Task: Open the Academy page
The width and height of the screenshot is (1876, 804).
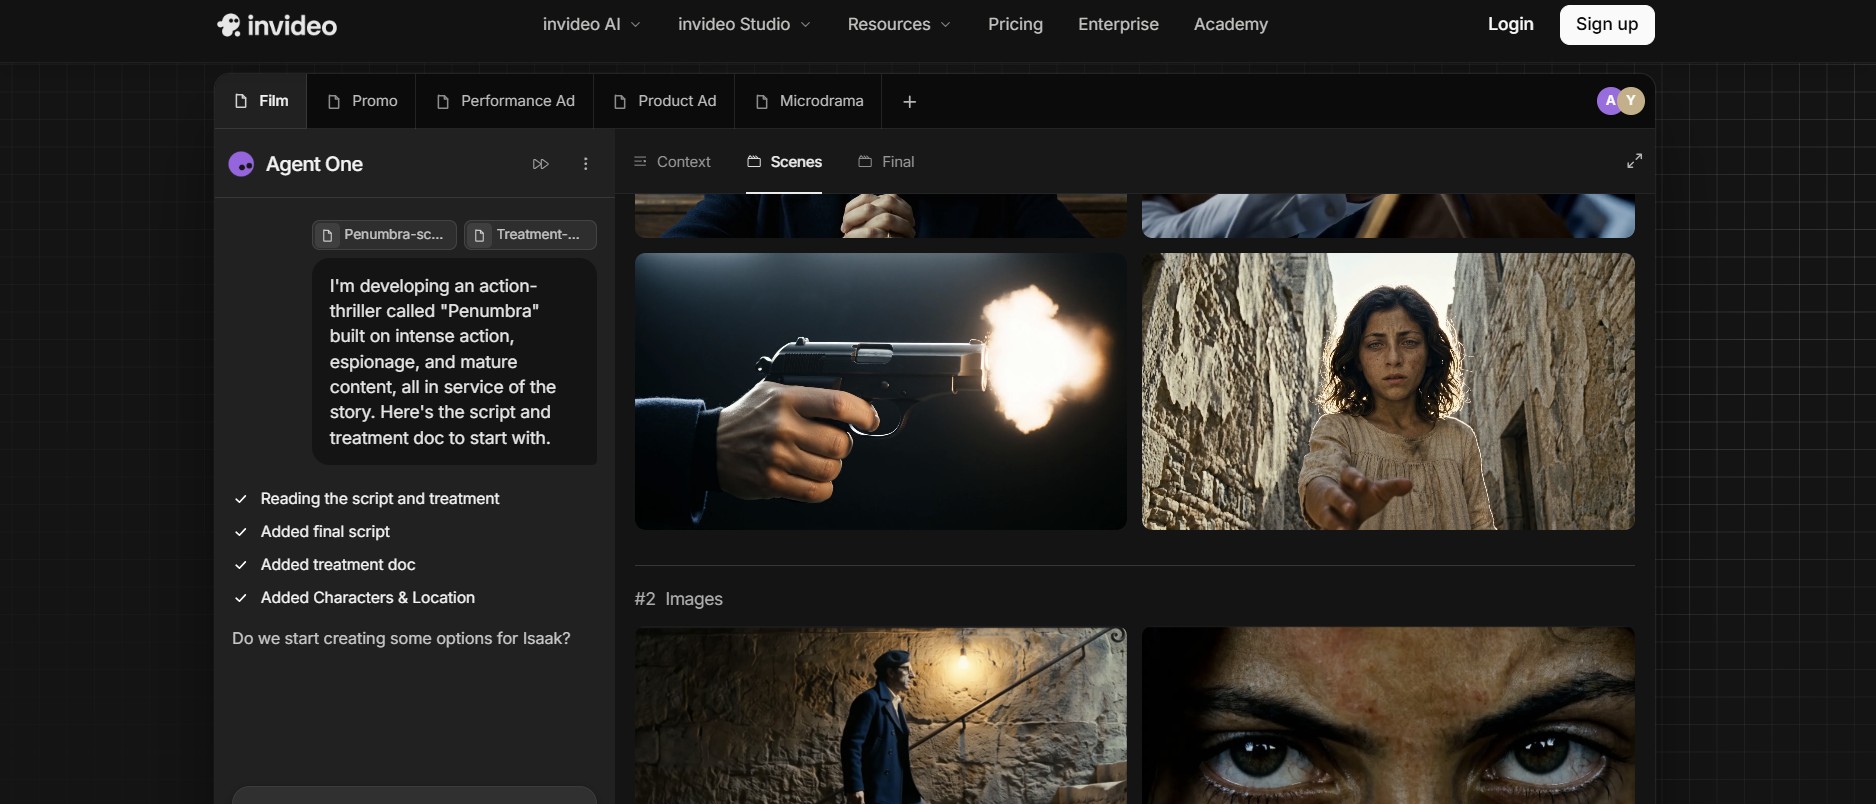Action: click(x=1230, y=24)
